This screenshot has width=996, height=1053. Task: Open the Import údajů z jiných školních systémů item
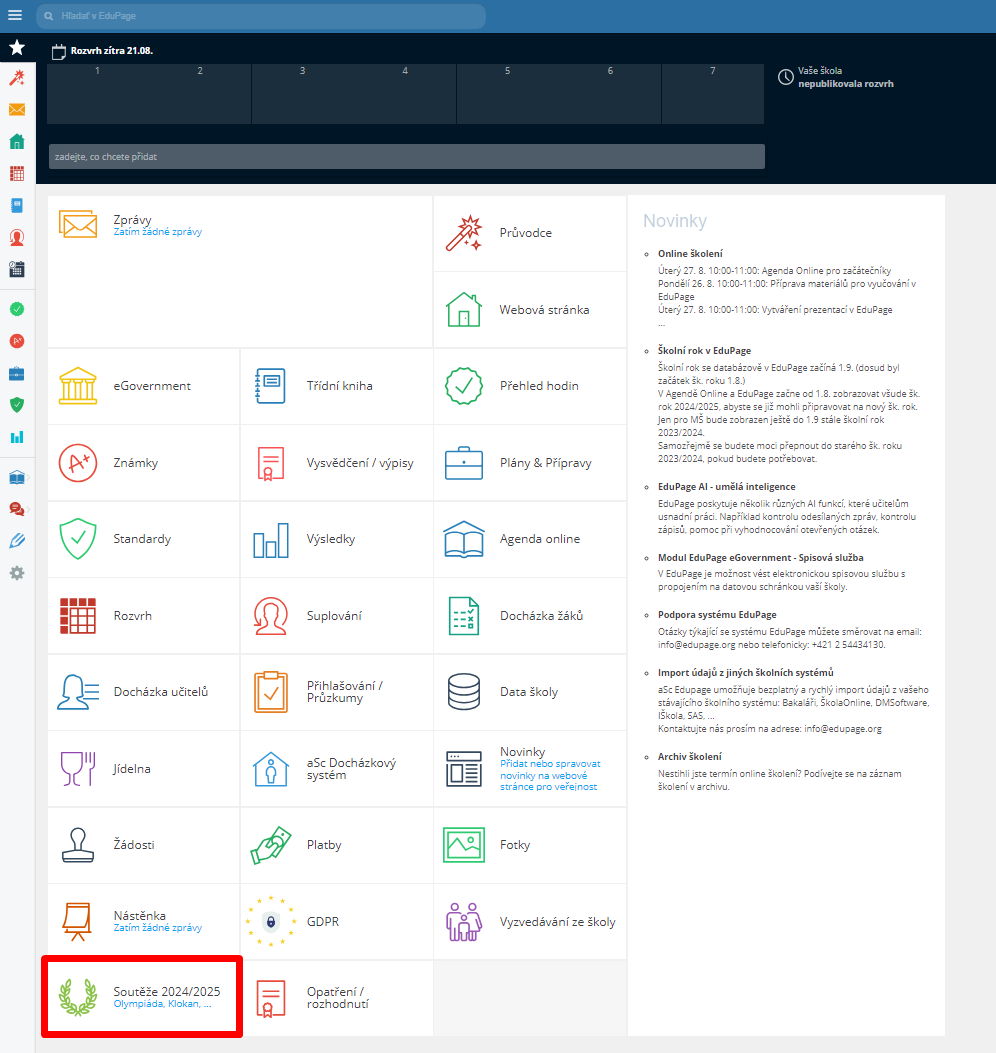[x=745, y=673]
